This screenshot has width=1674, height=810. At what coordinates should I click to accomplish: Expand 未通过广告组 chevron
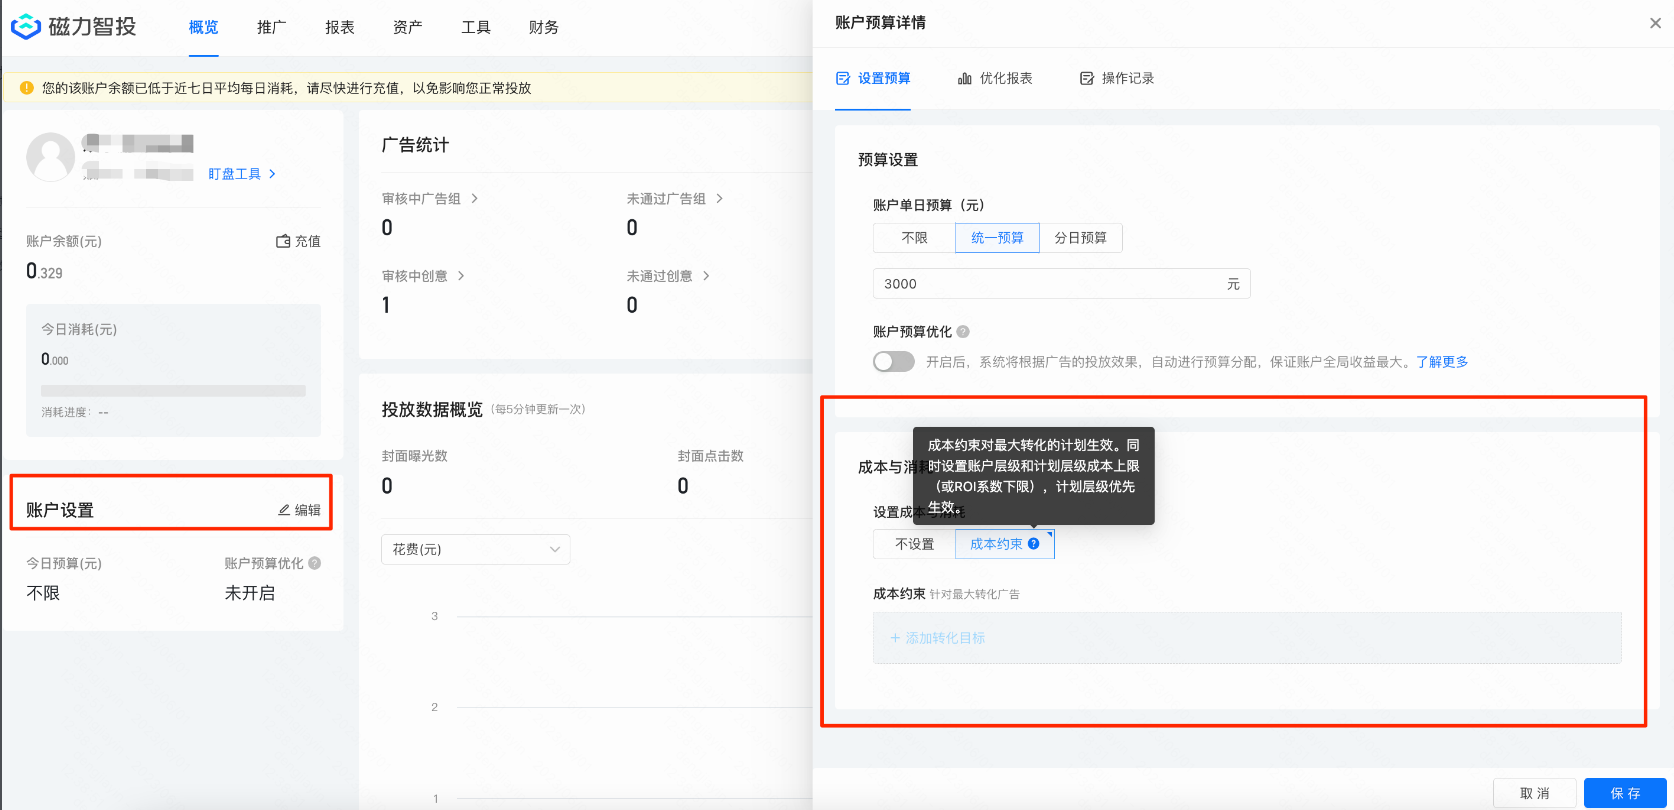[719, 199]
